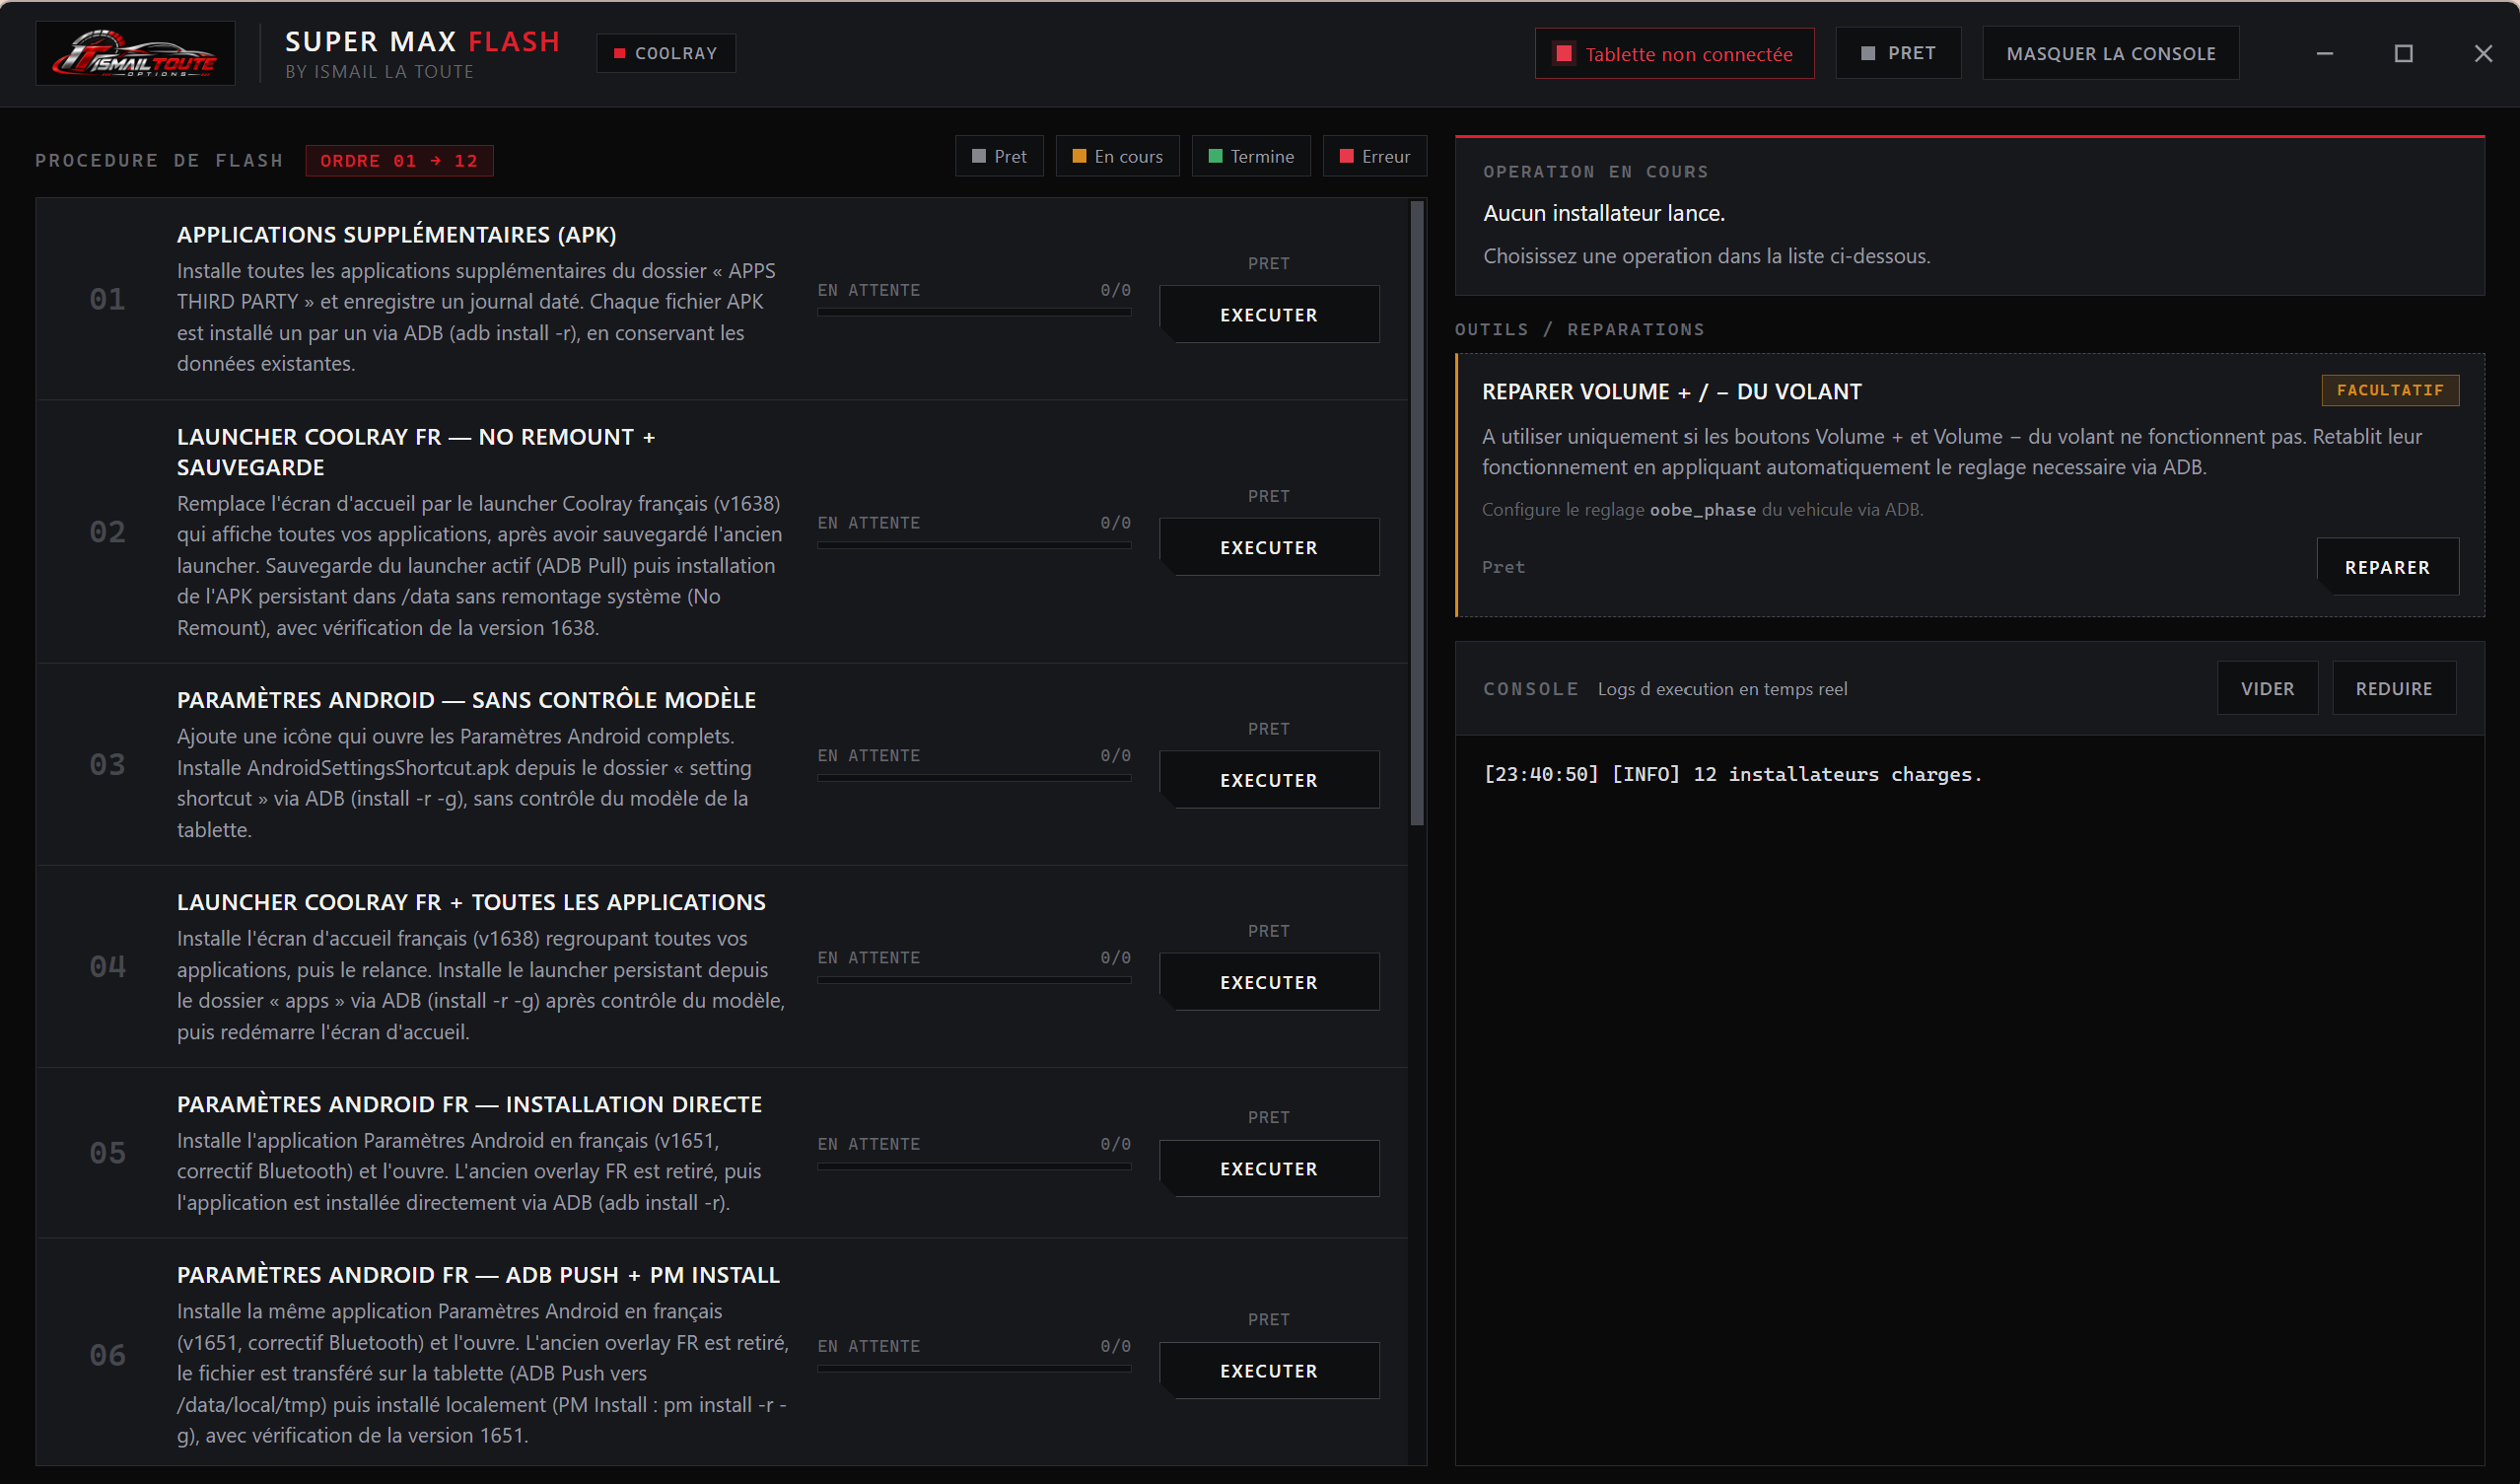2520x1484 pixels.
Task: Click the 'oobe_phase' setting name
Action: click(x=1702, y=510)
